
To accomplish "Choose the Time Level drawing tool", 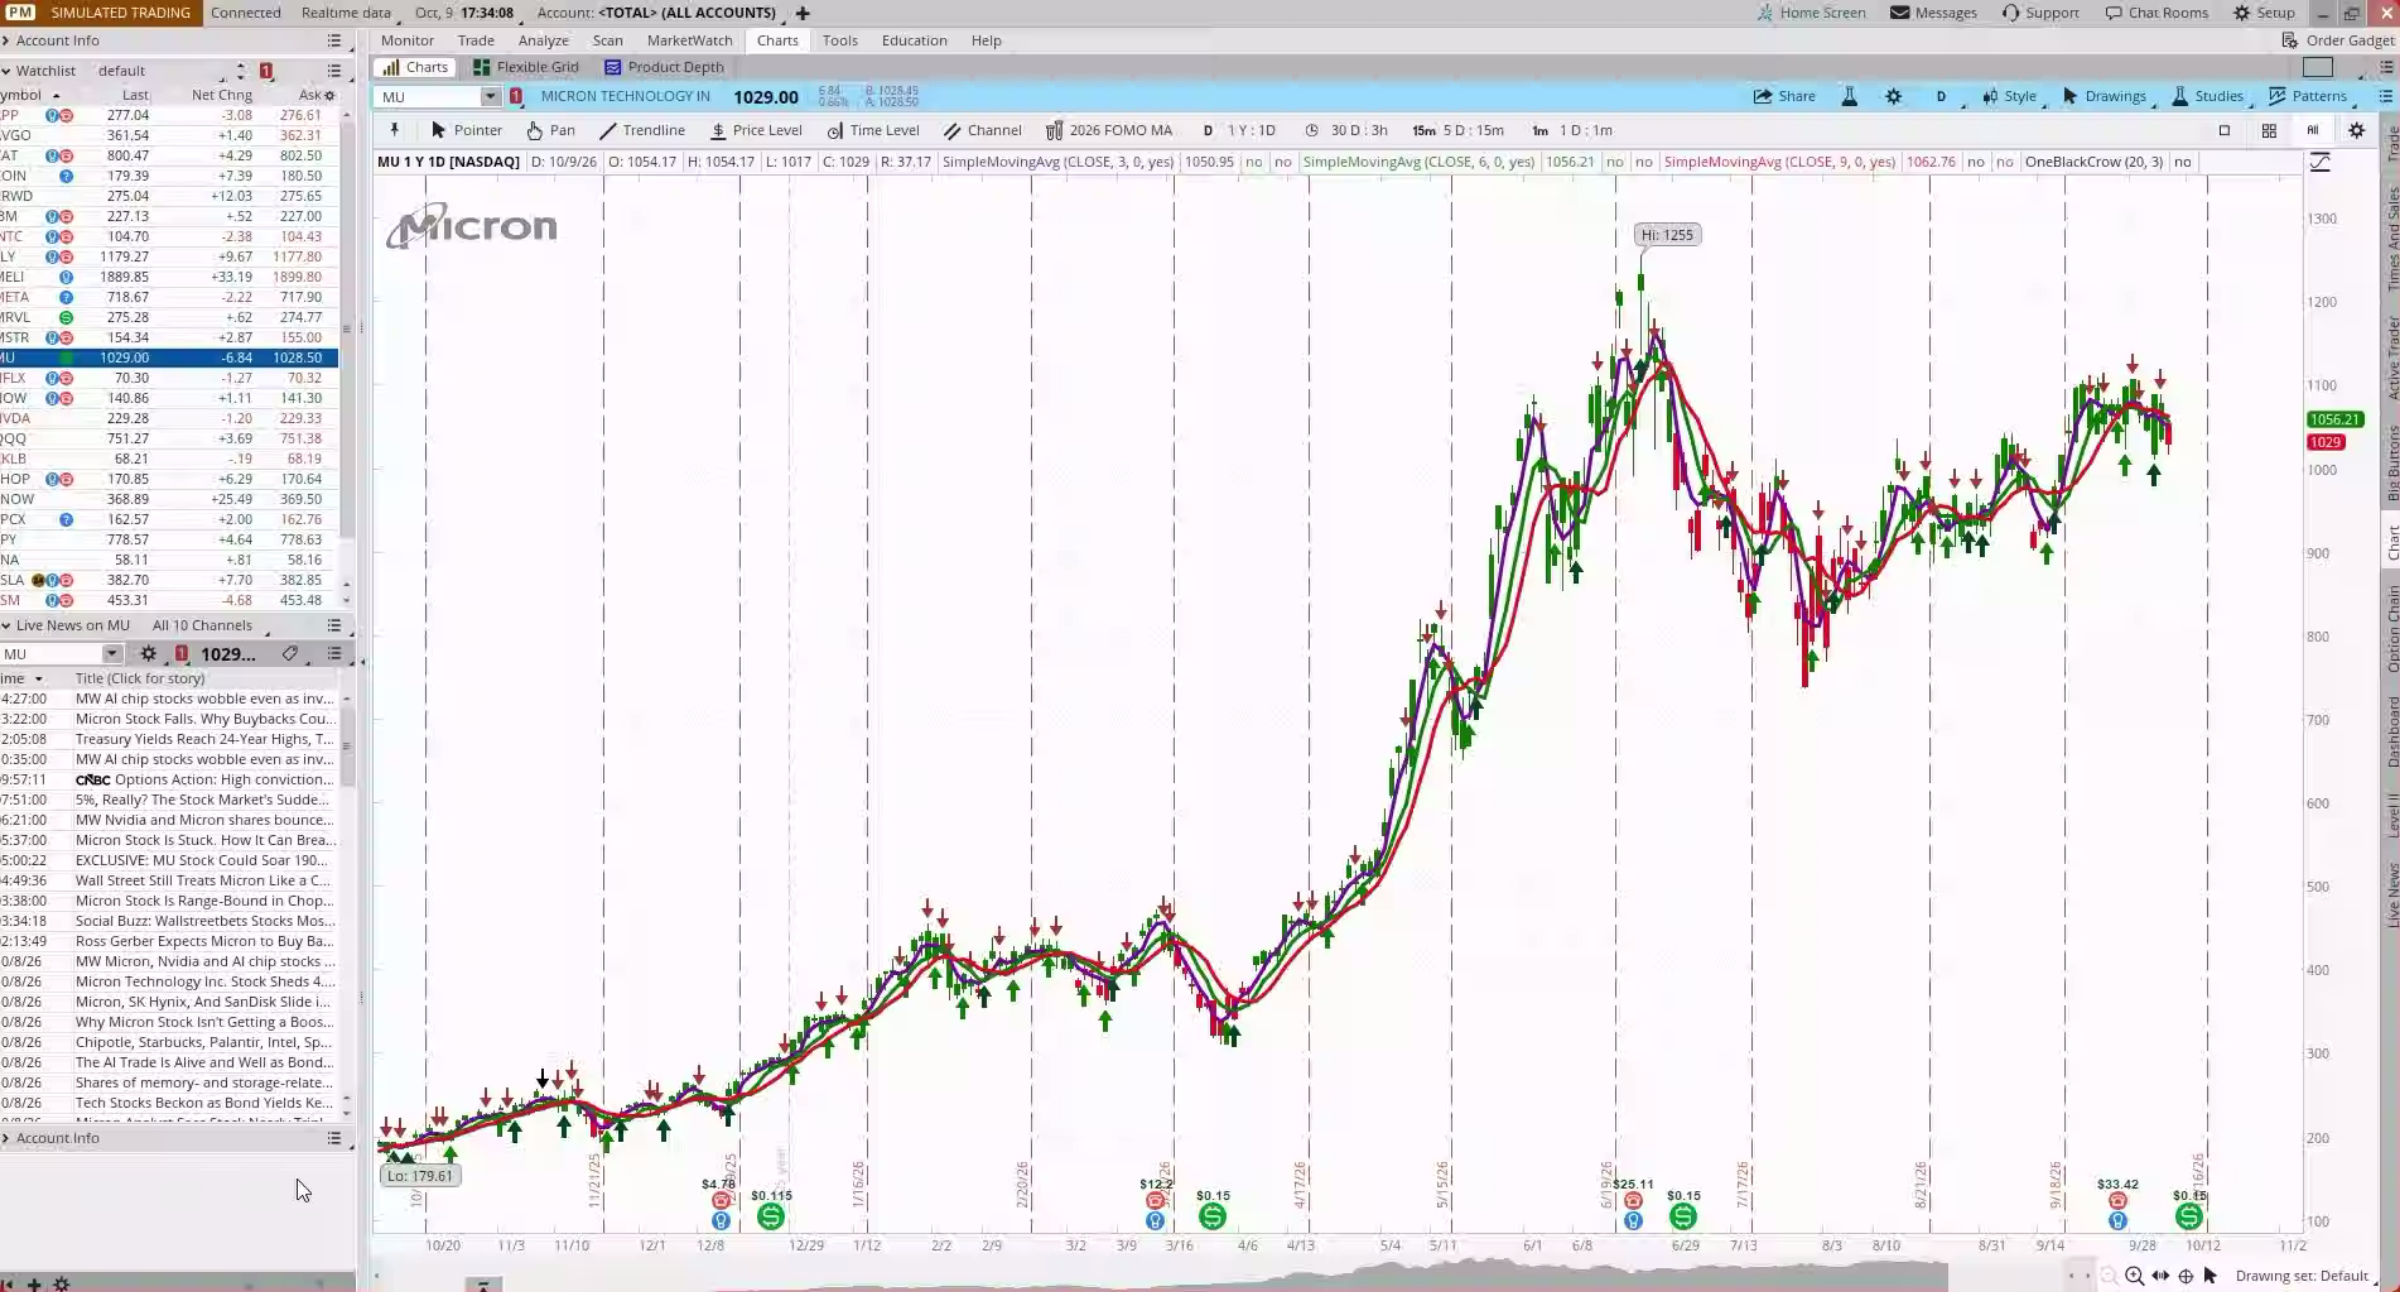I will [x=873, y=130].
